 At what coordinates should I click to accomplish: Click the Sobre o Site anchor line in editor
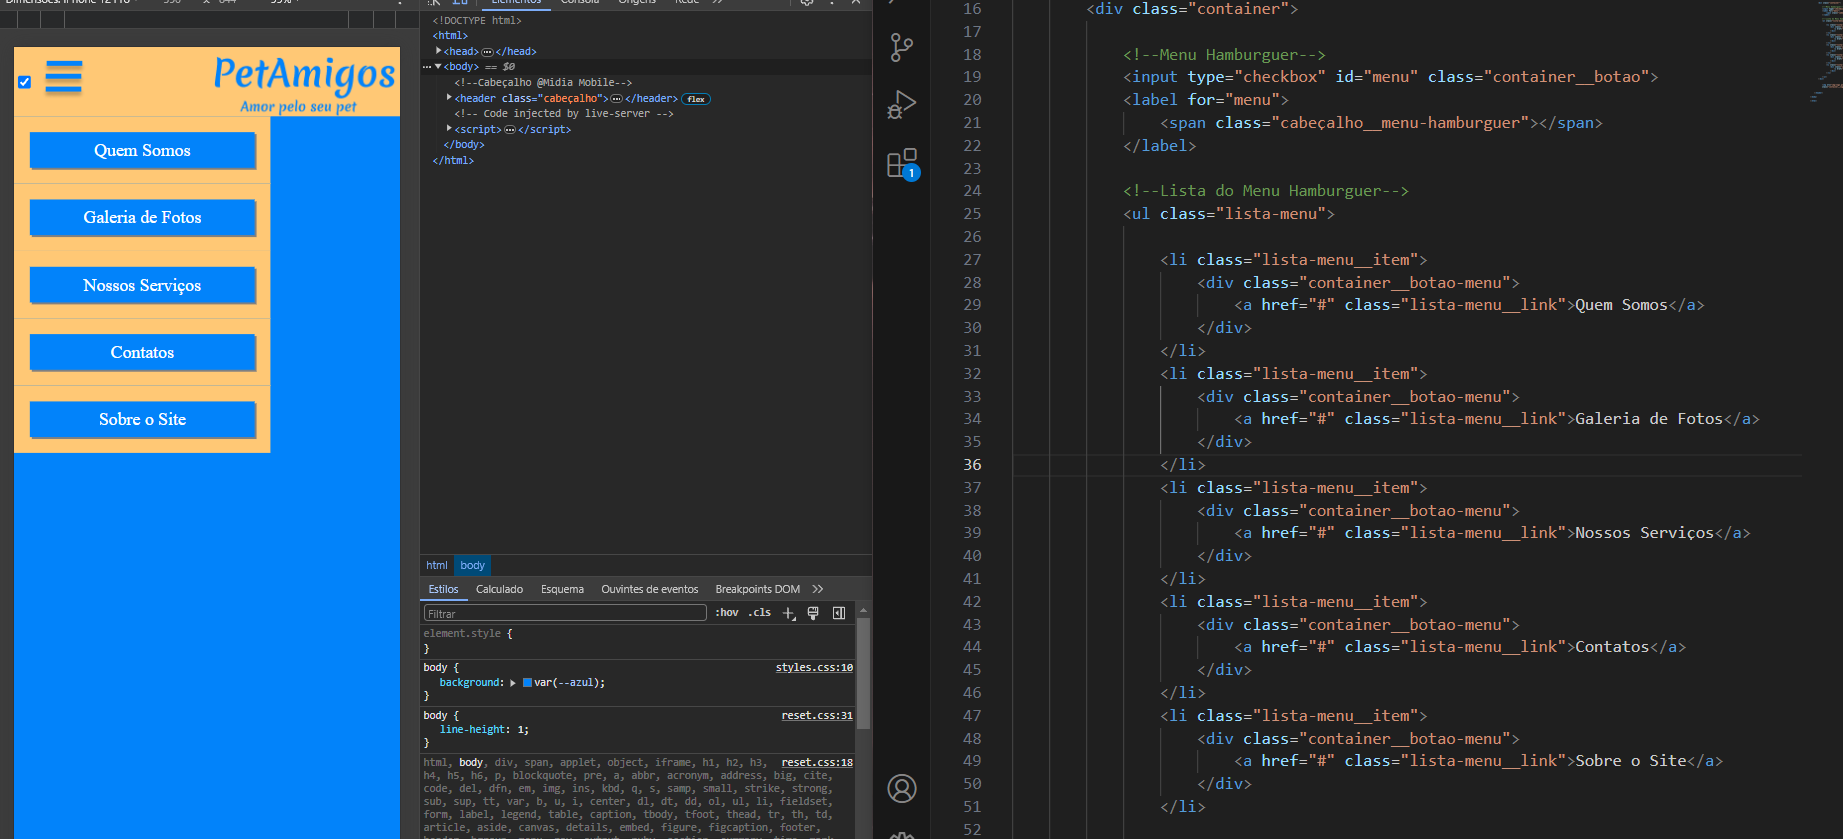click(x=1478, y=761)
